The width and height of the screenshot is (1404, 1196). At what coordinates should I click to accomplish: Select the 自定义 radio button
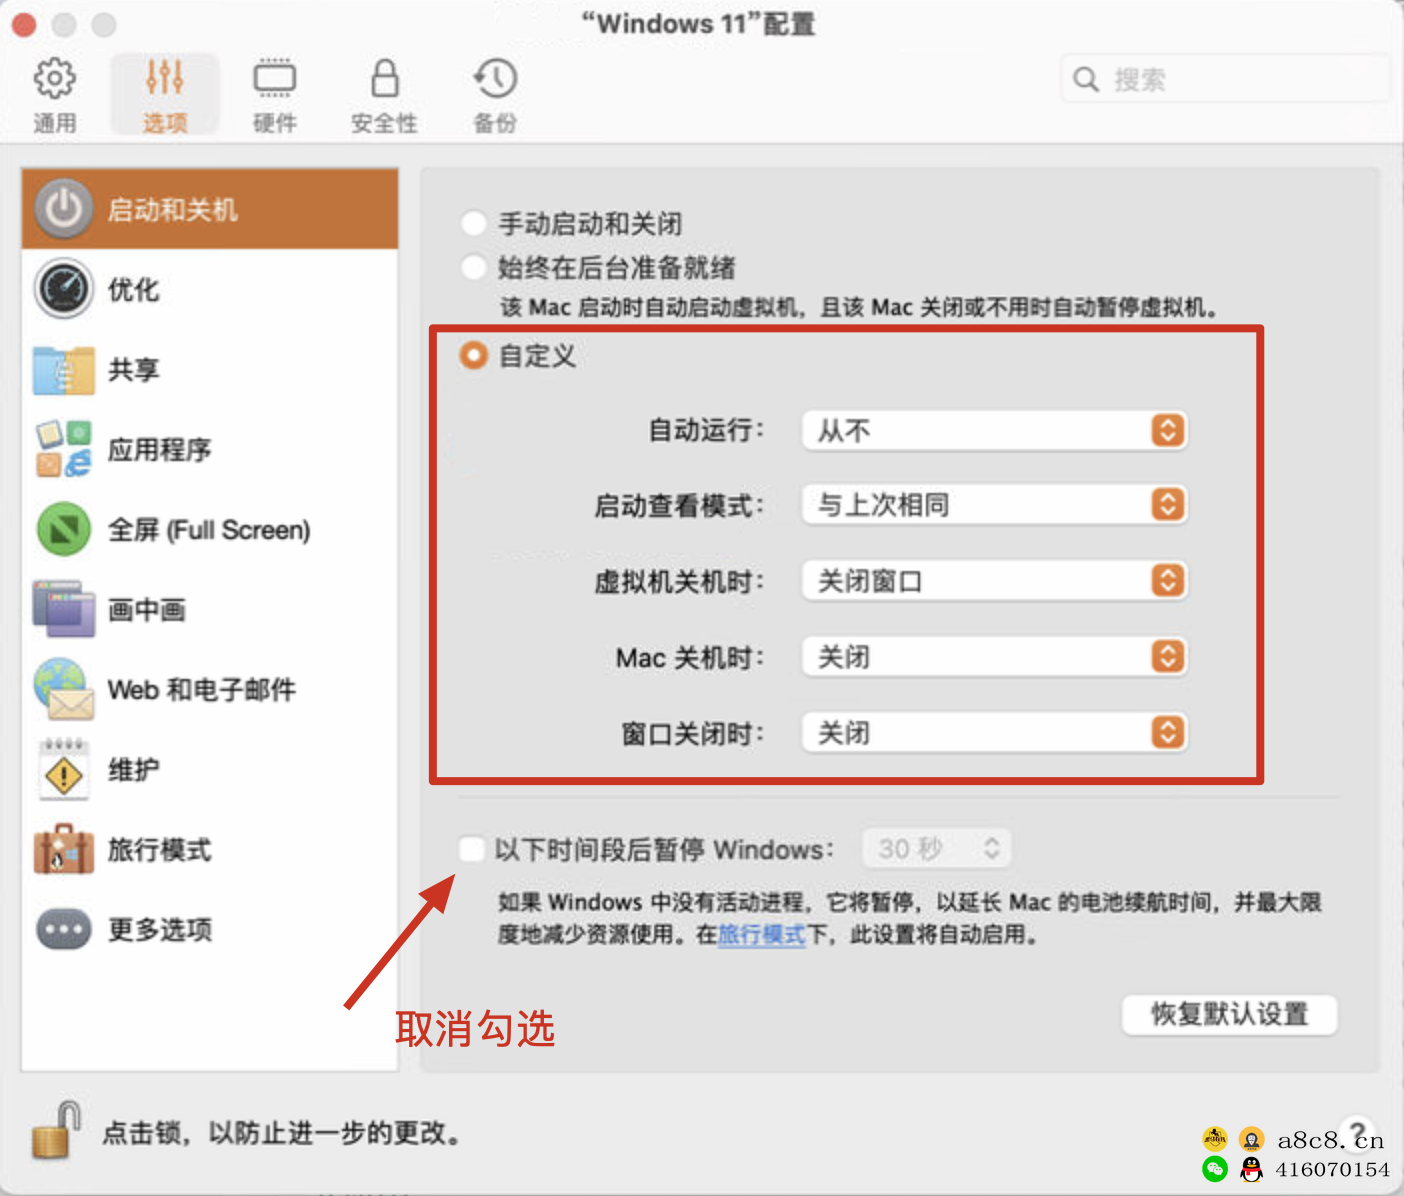(473, 355)
